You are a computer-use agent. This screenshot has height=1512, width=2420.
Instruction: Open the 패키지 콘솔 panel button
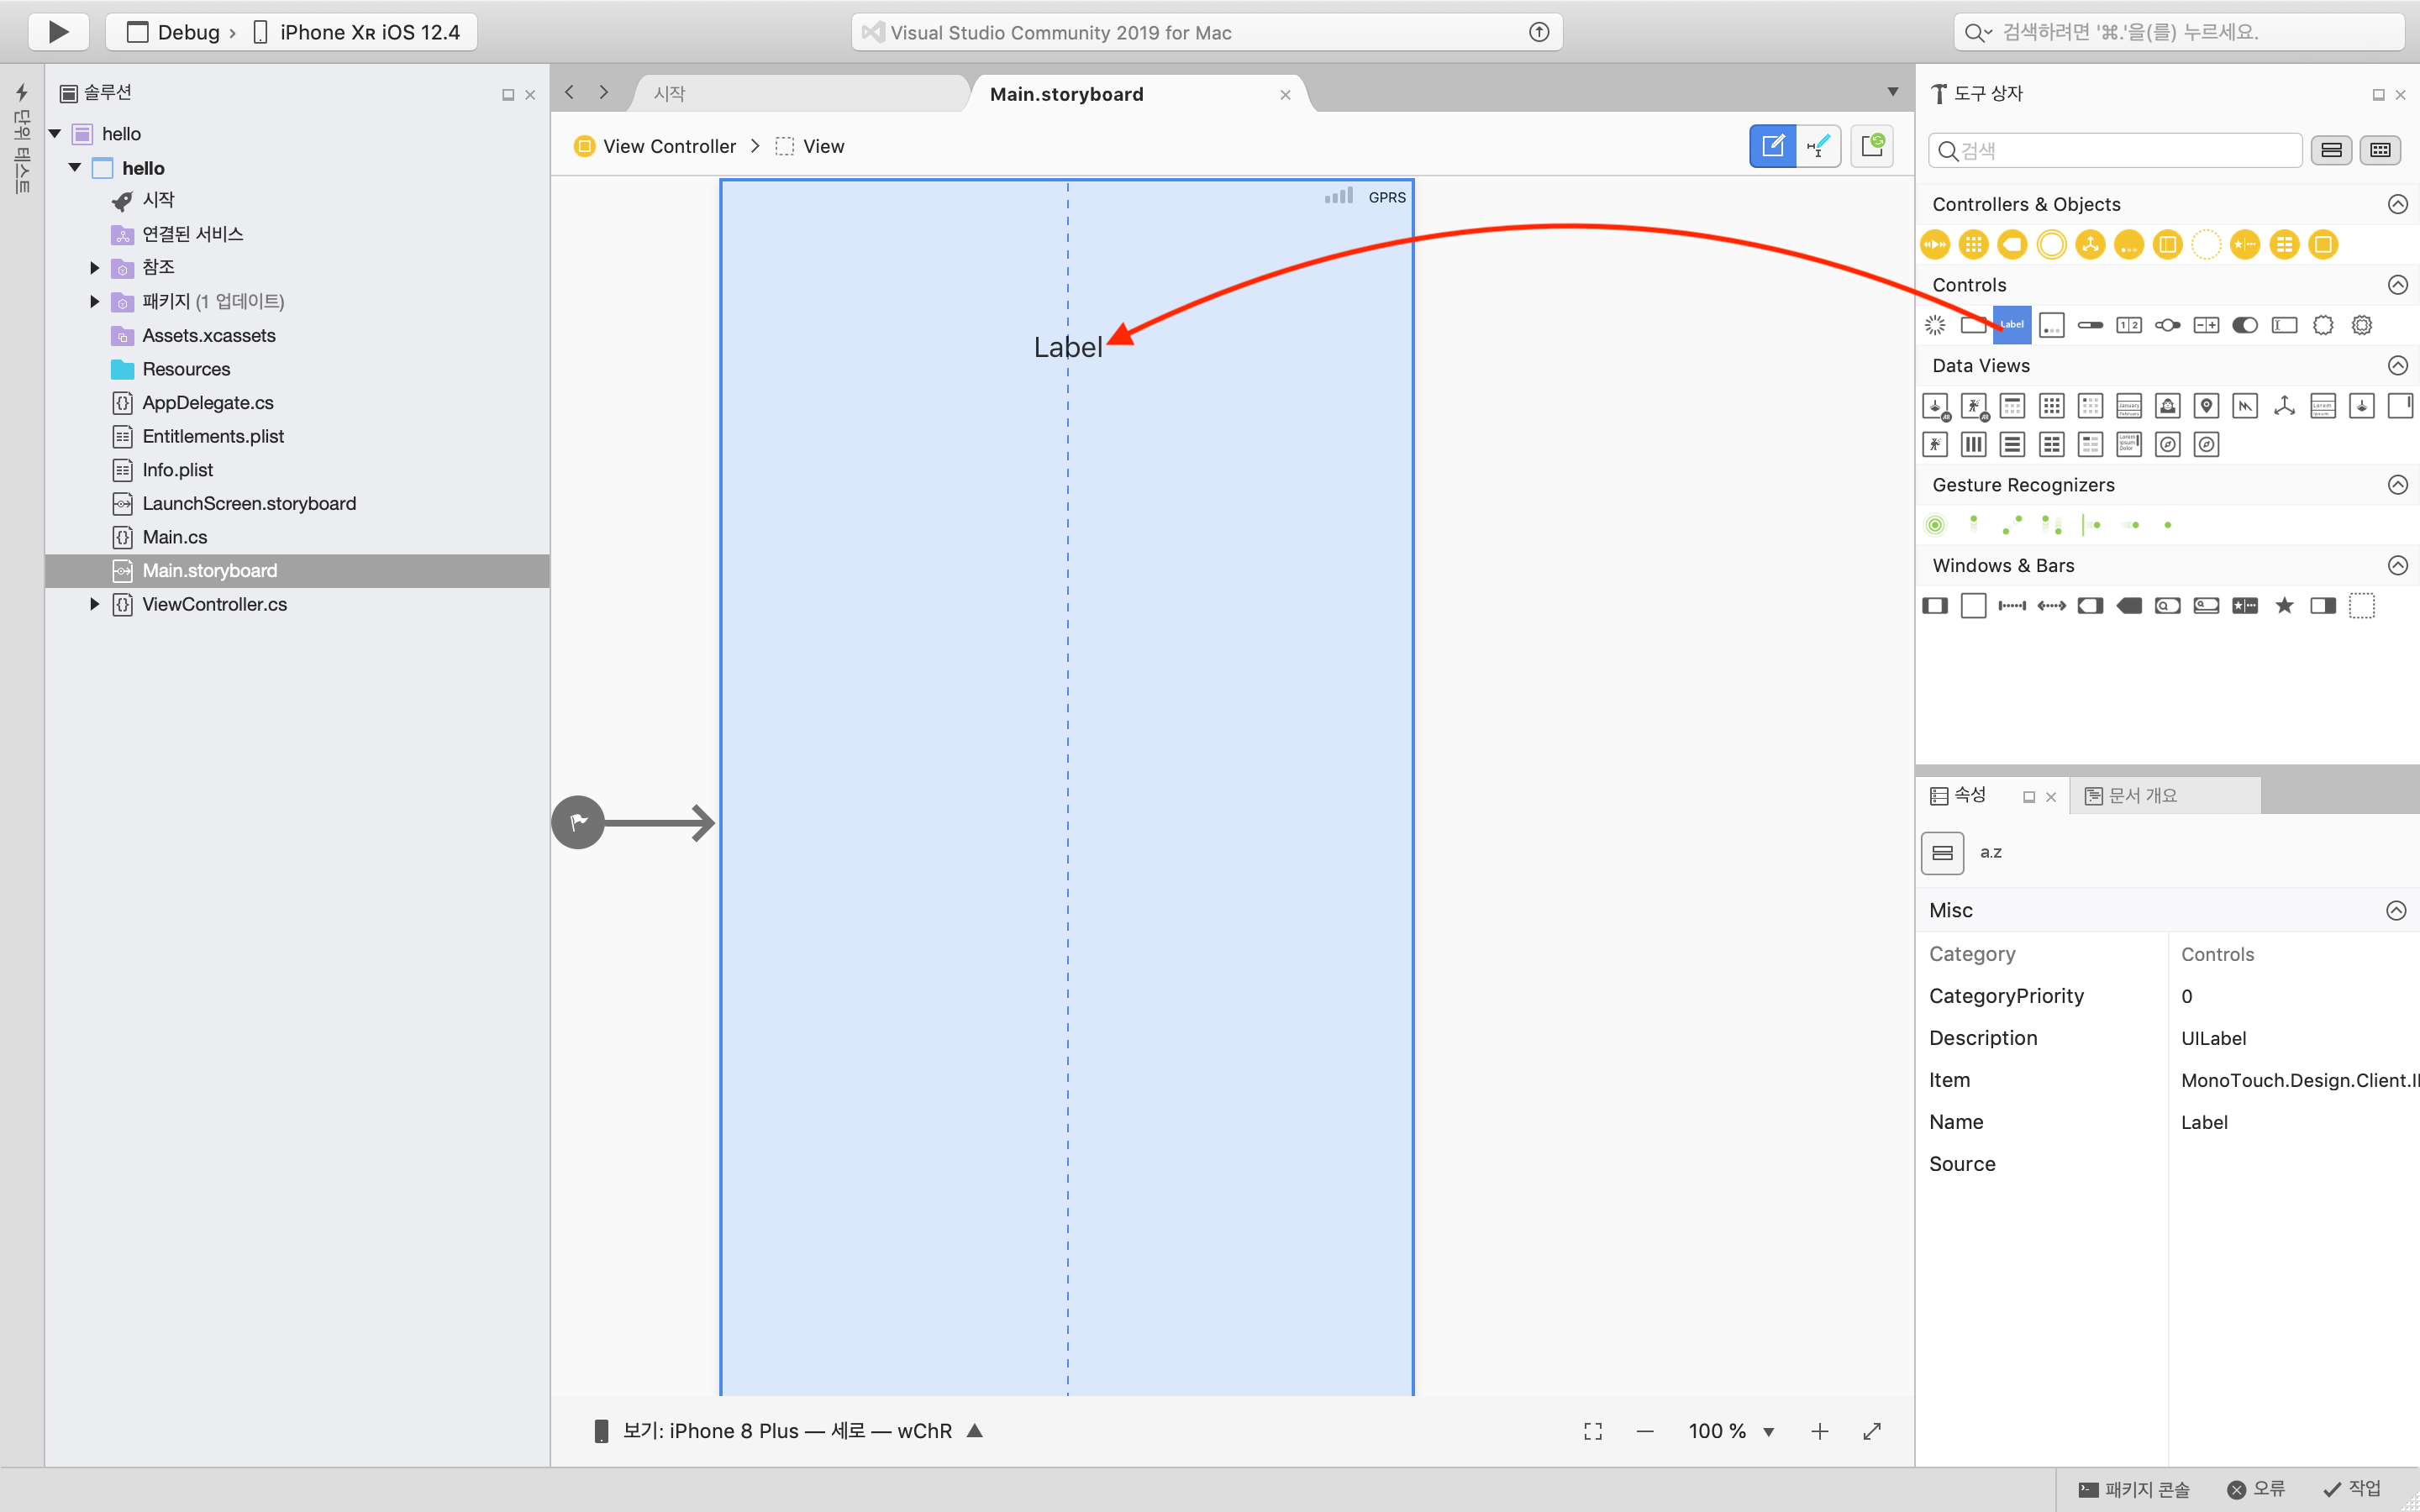2134,1489
